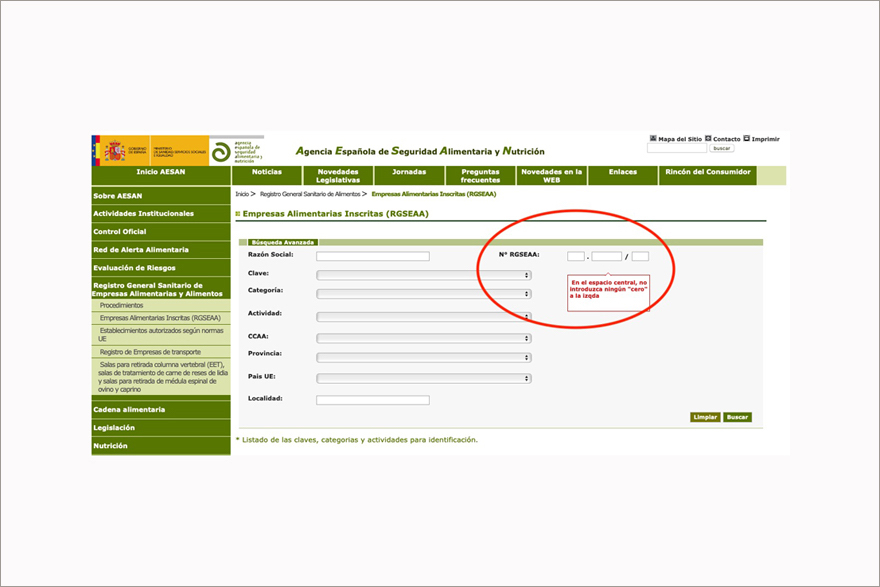Click the Imprimir print link
The image size is (880, 587).
765,139
